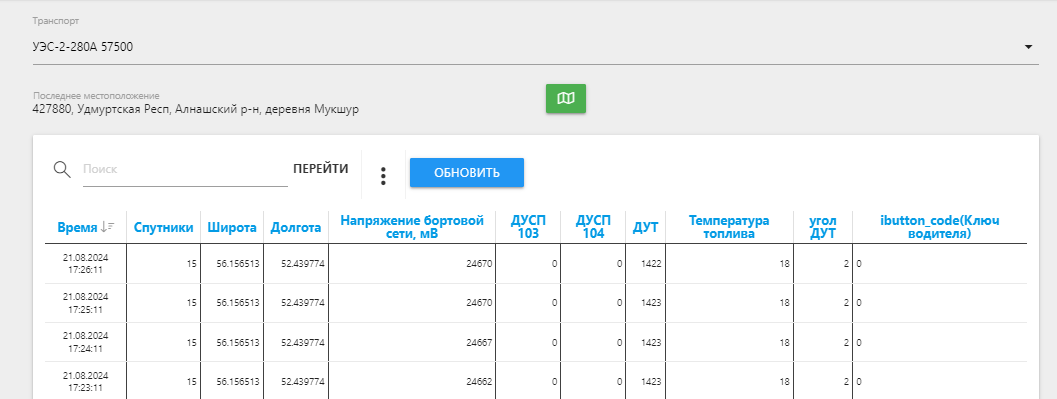
Task: Click satellites value 15 in 17:23:11 row
Action: pyautogui.click(x=192, y=381)
